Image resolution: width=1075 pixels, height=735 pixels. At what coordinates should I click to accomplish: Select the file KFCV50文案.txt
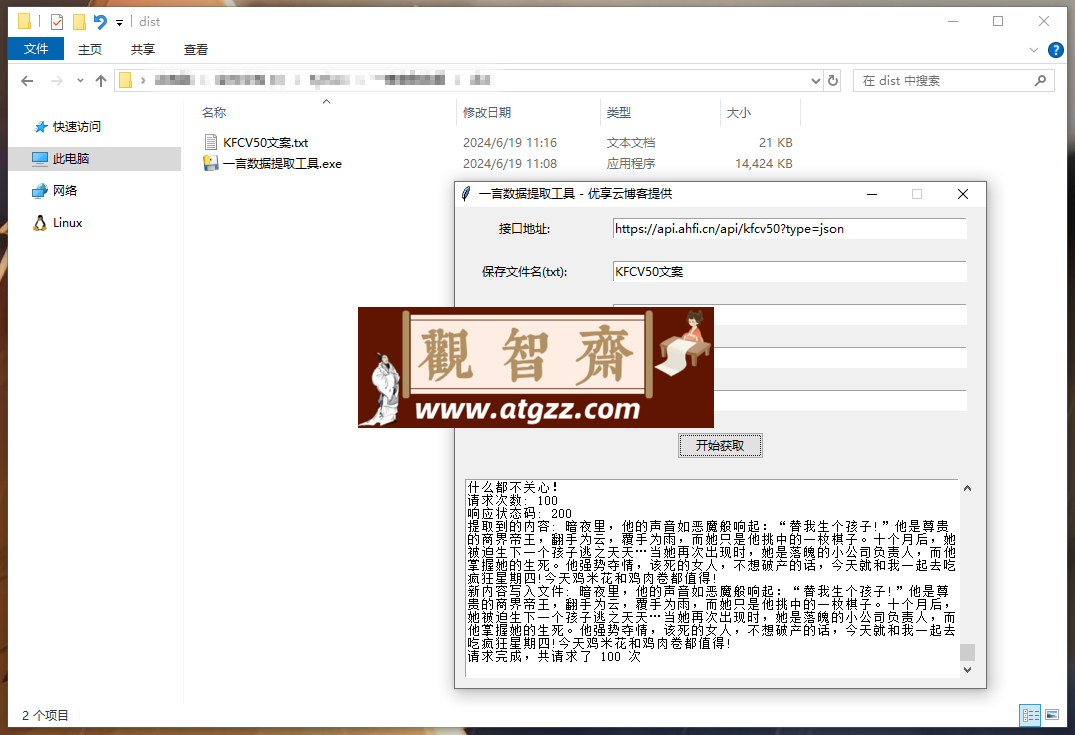coord(265,143)
